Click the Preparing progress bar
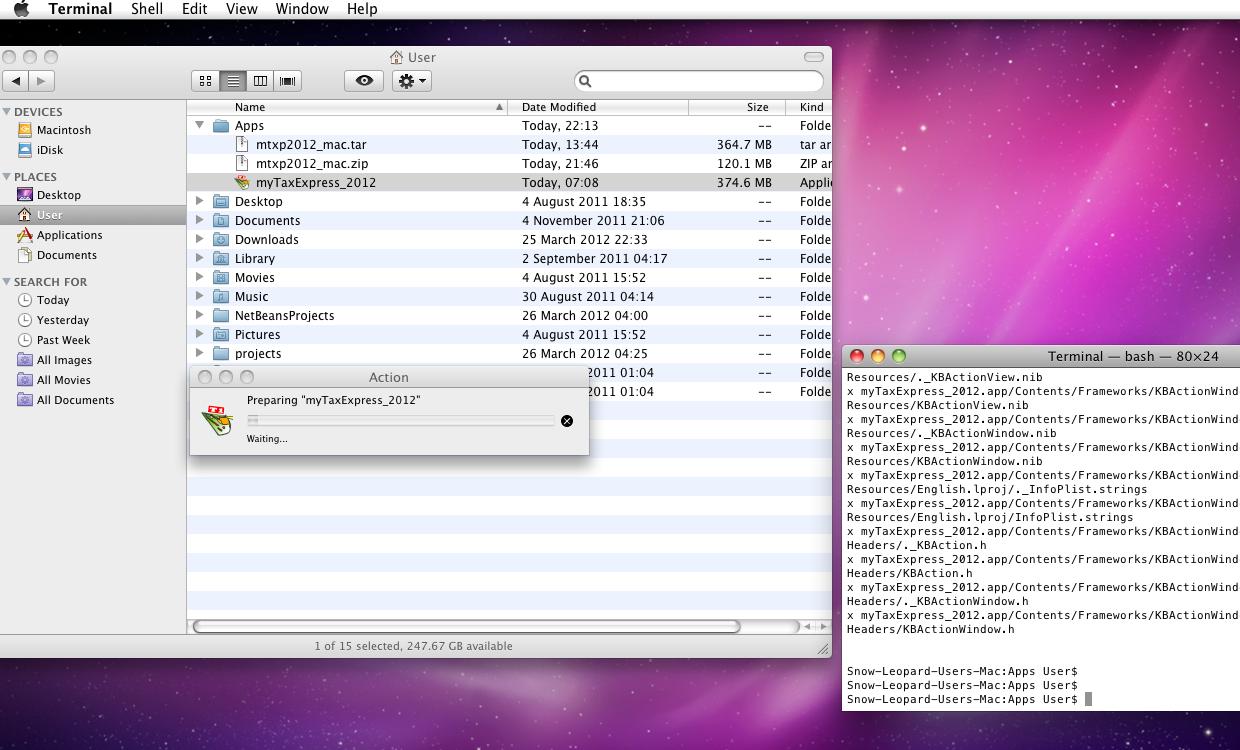 tap(400, 421)
